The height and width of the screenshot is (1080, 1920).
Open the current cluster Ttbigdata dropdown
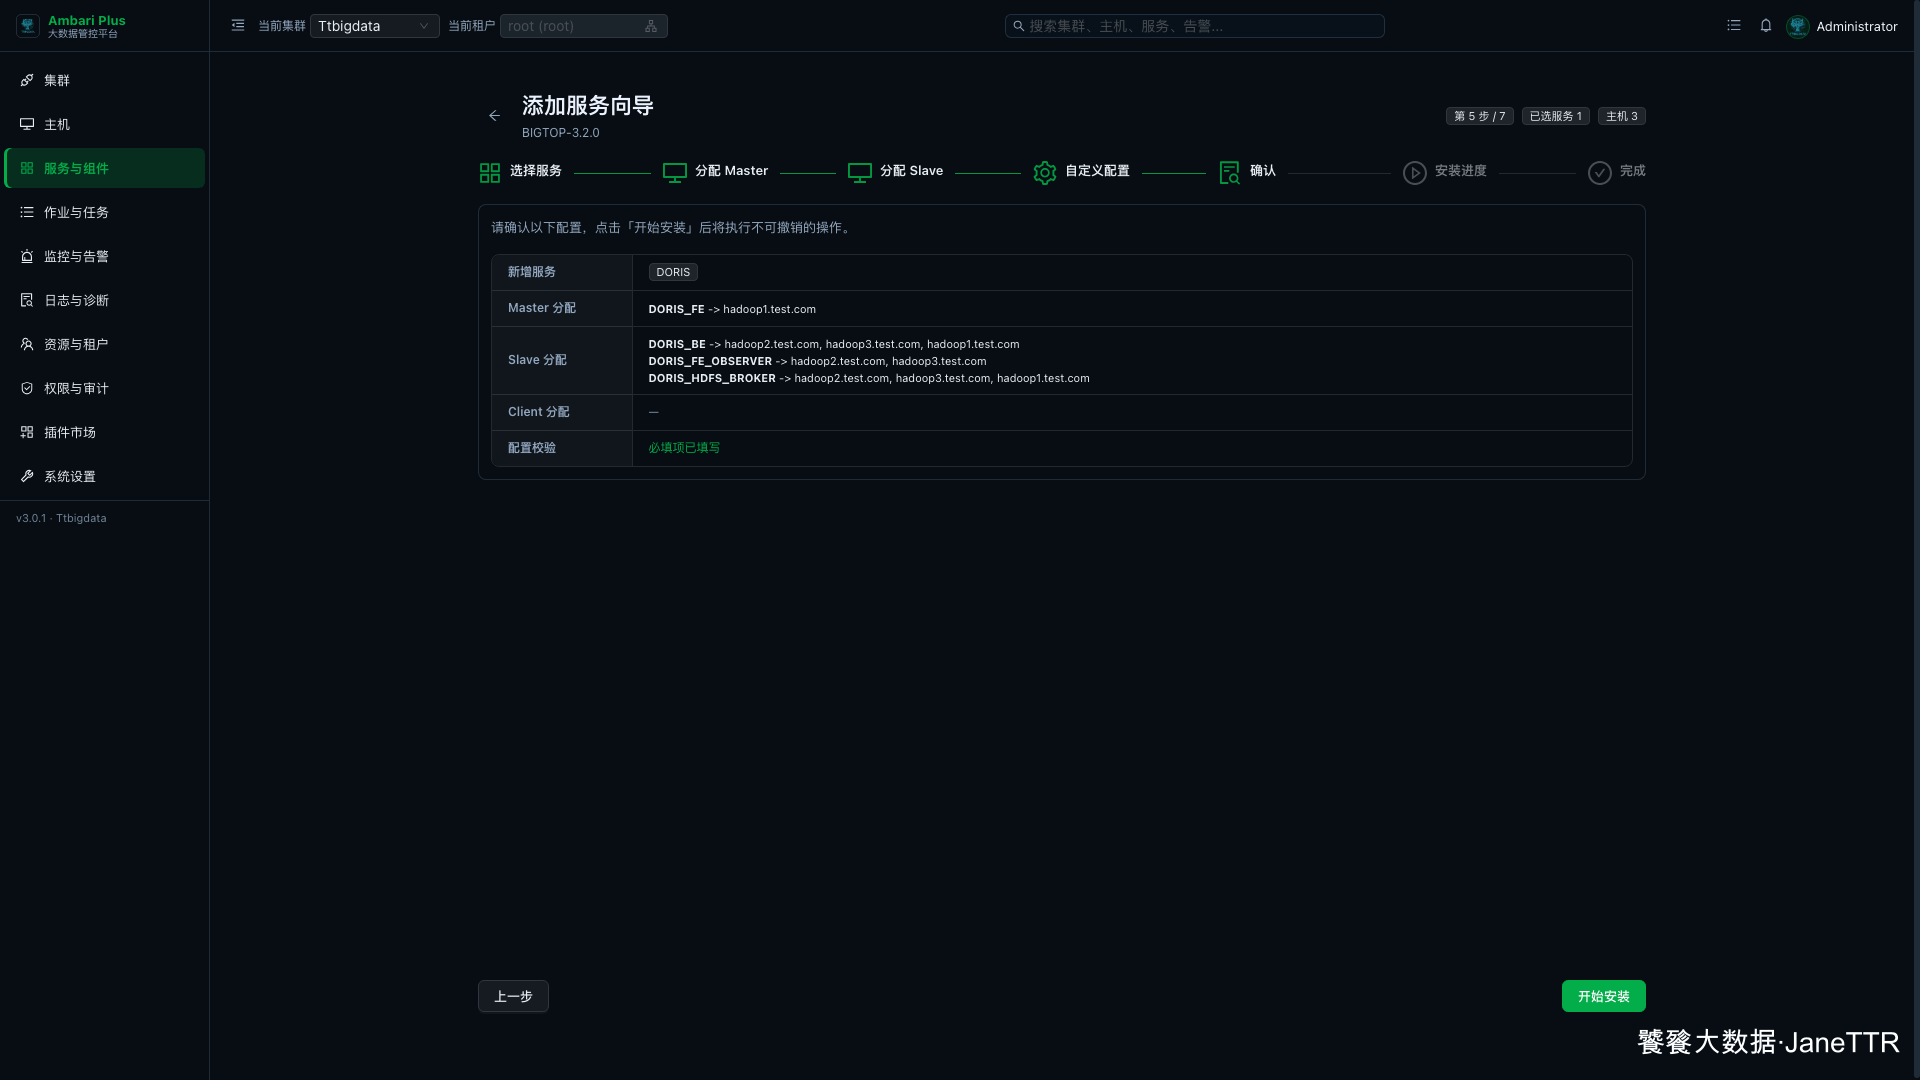pyautogui.click(x=374, y=26)
